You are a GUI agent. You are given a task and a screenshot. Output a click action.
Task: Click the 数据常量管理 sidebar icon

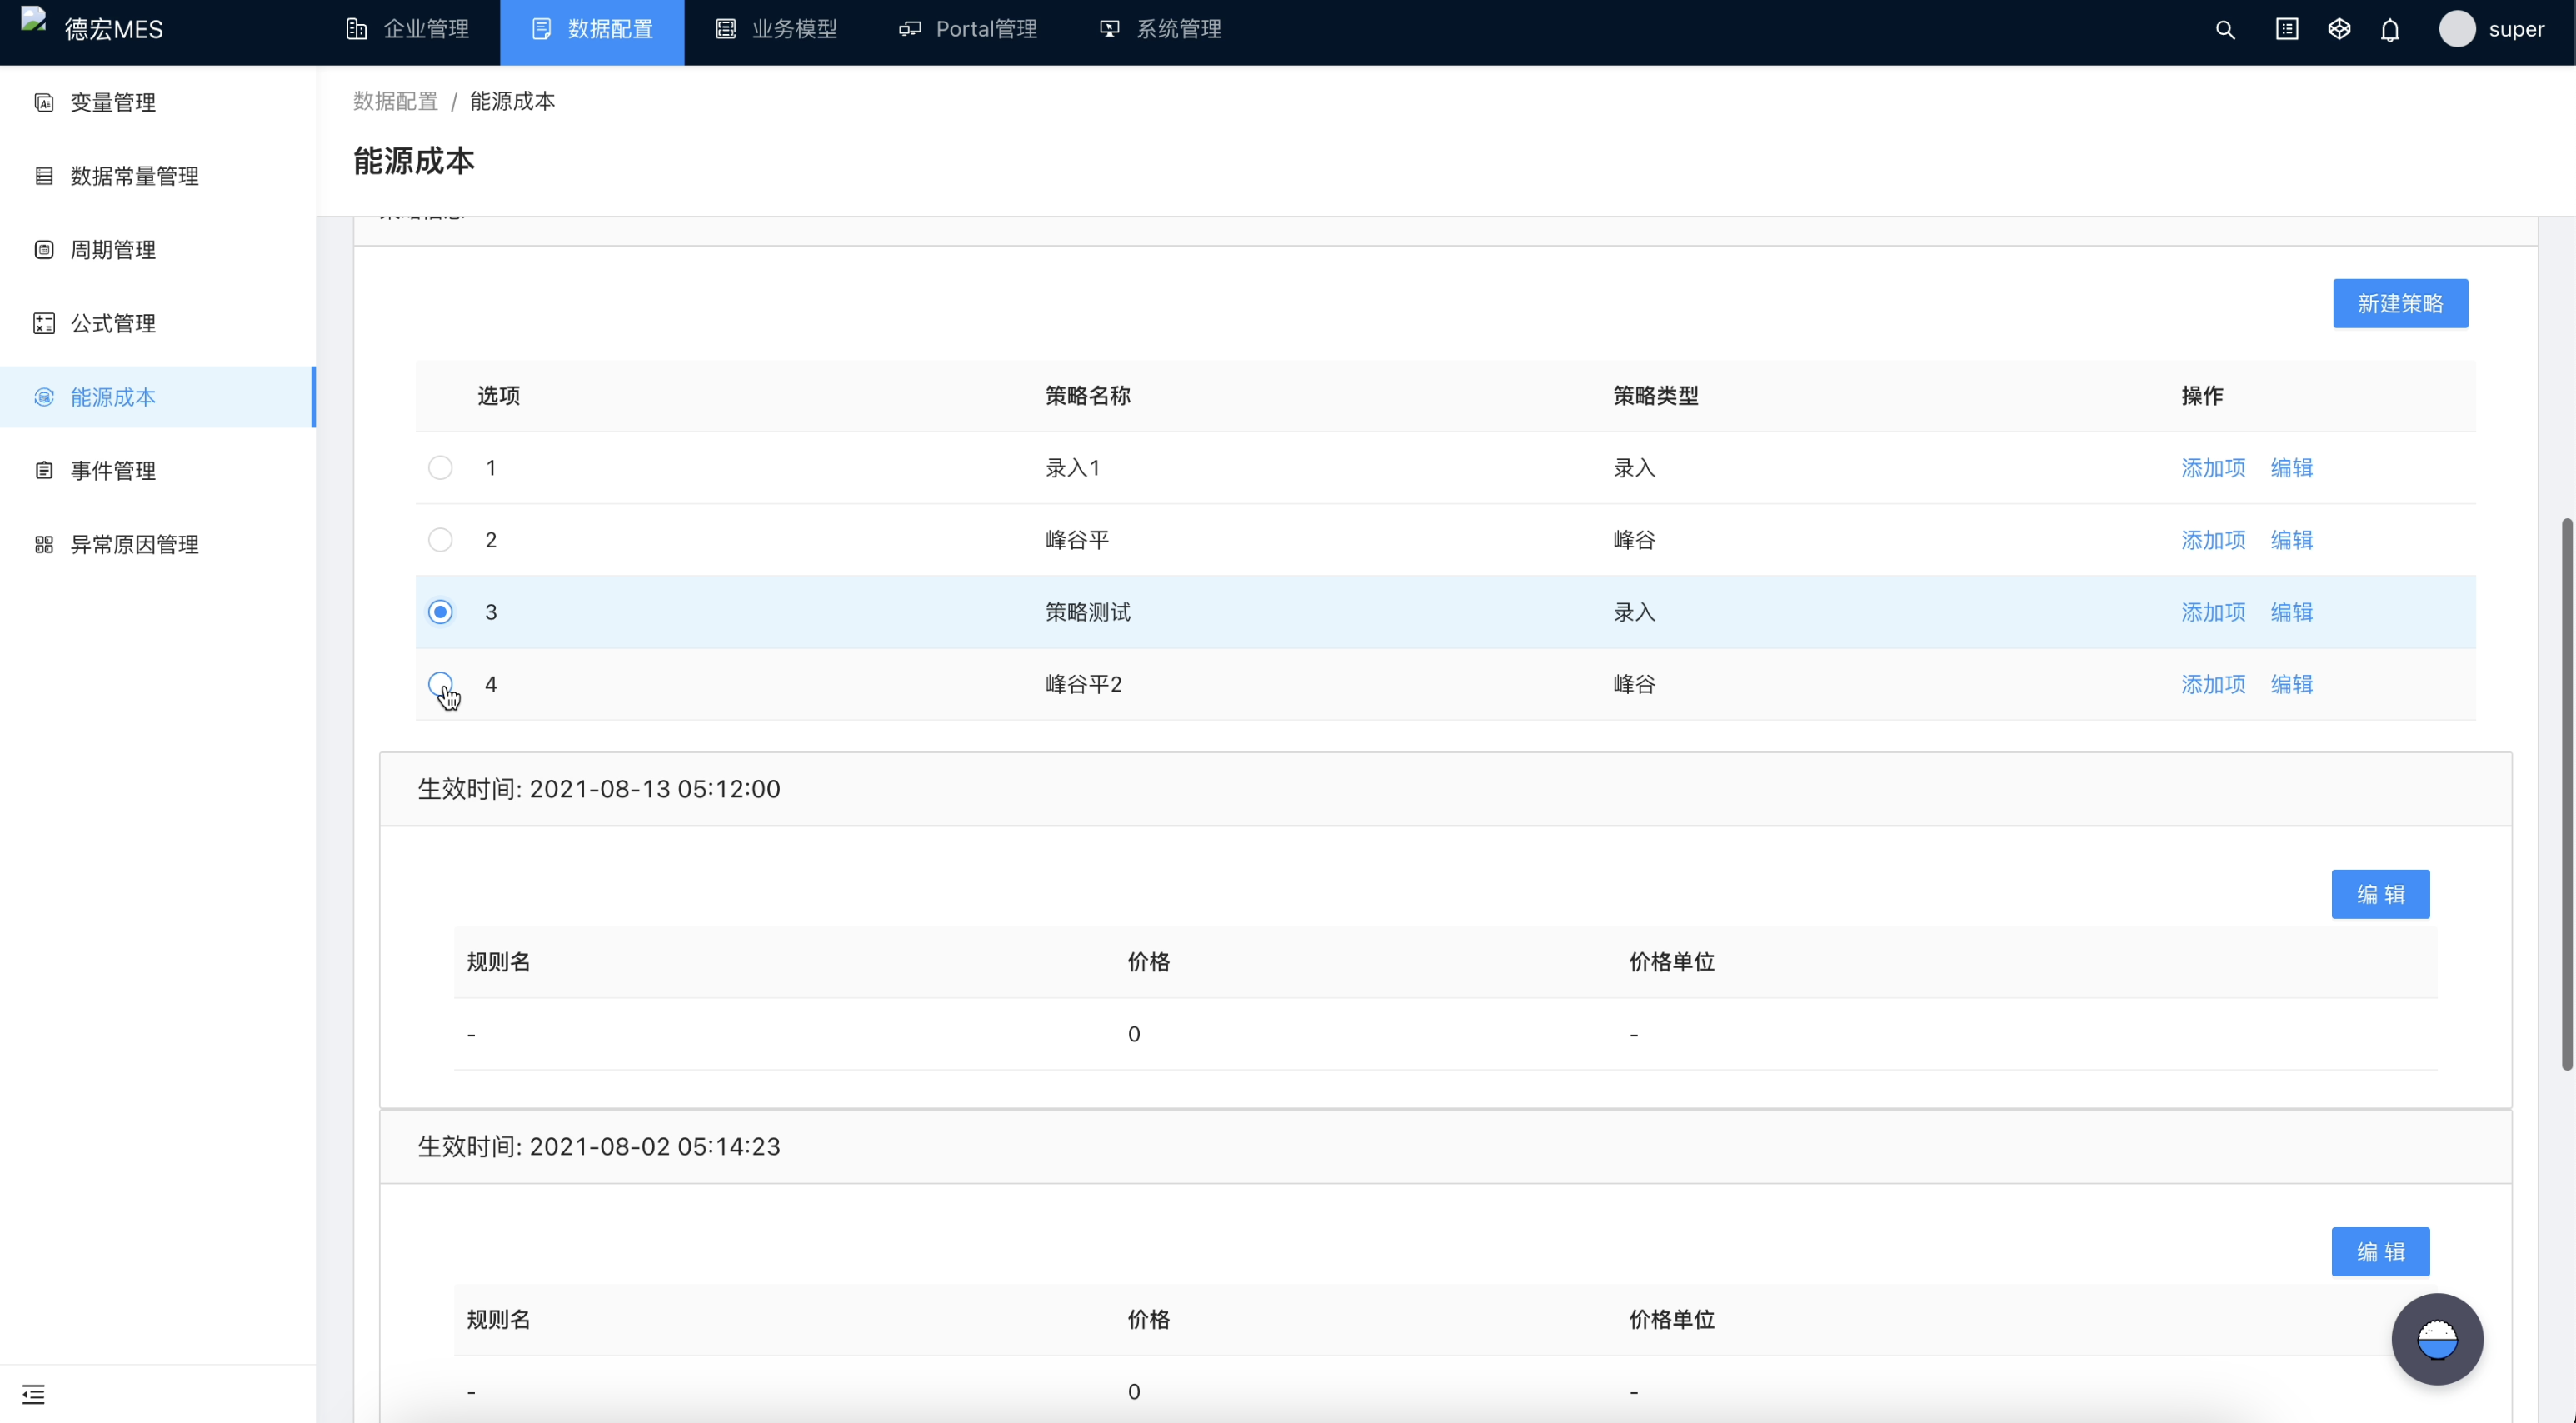click(x=44, y=176)
